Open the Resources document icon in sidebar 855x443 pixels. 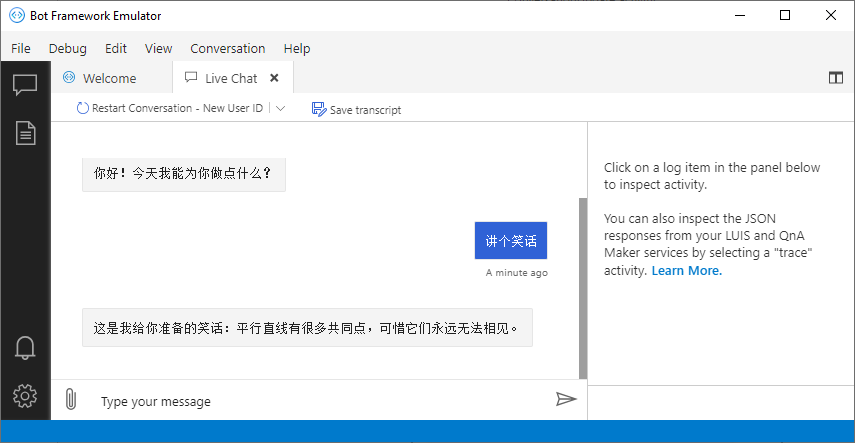pyautogui.click(x=25, y=132)
